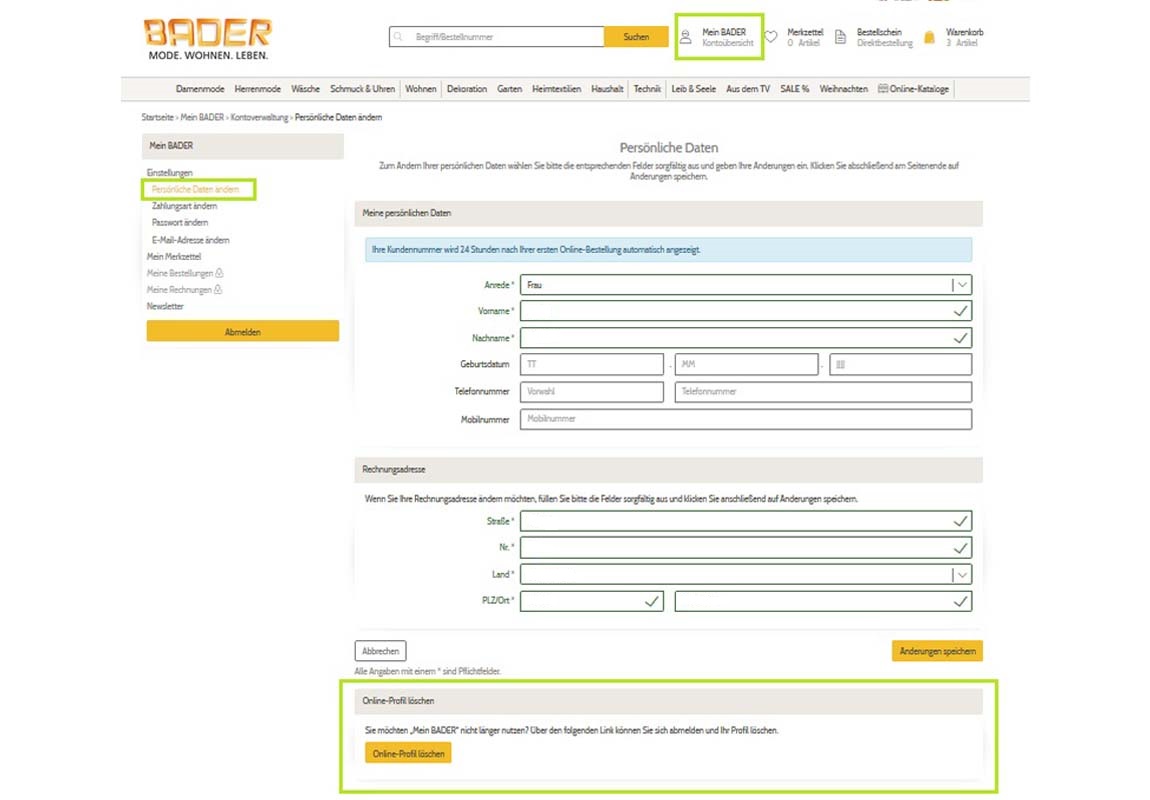Select Zahlungsart ändern in sidebar

(184, 206)
